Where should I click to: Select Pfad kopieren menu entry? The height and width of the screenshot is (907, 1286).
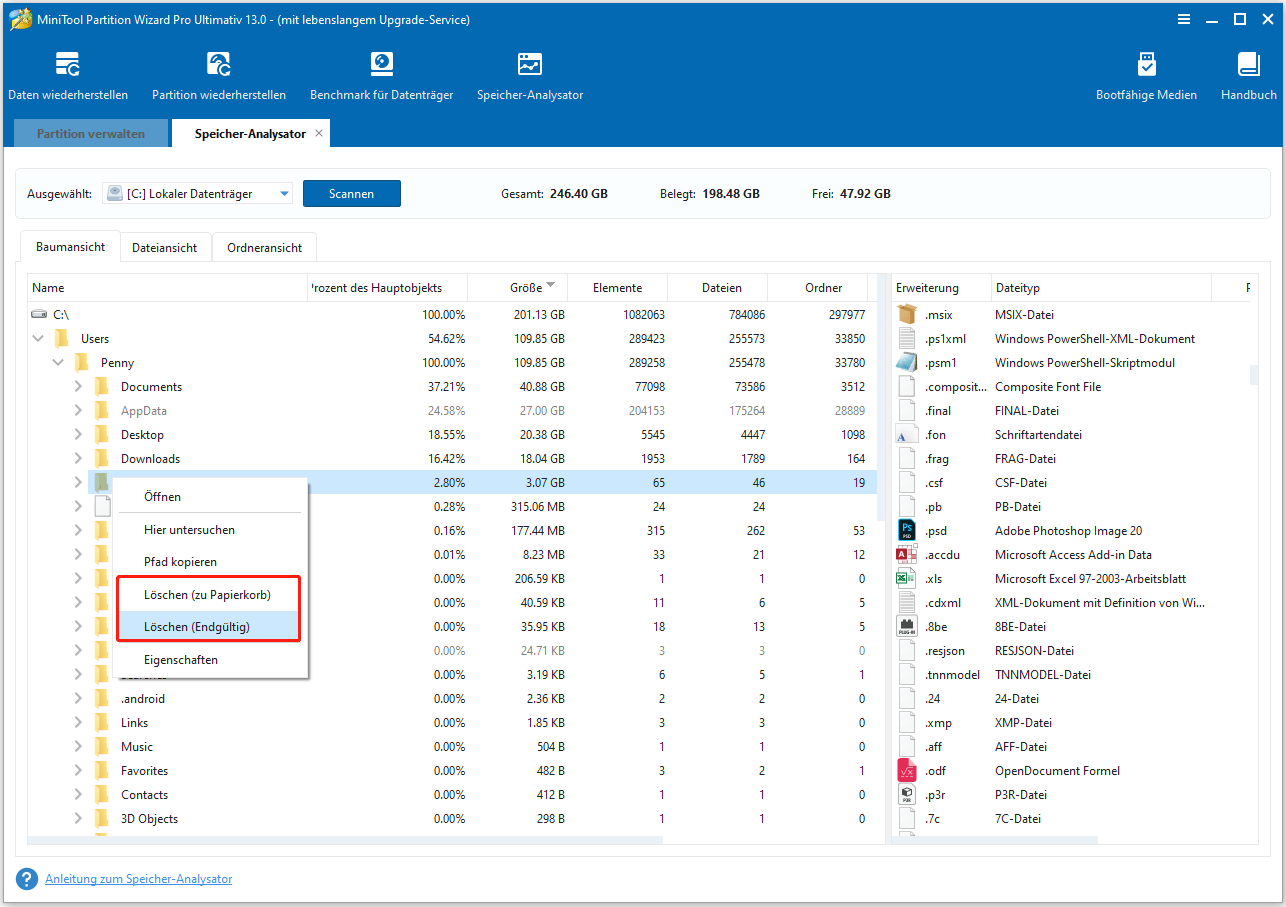pos(180,562)
